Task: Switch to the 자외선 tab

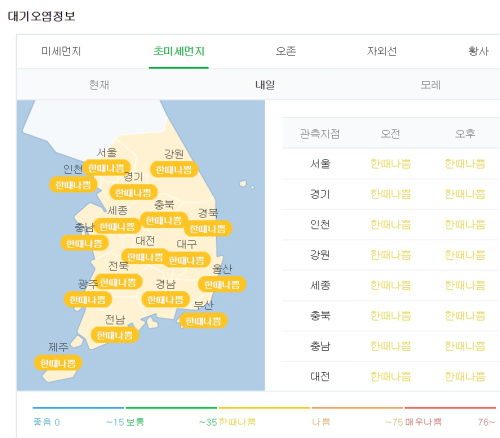Action: [x=382, y=51]
